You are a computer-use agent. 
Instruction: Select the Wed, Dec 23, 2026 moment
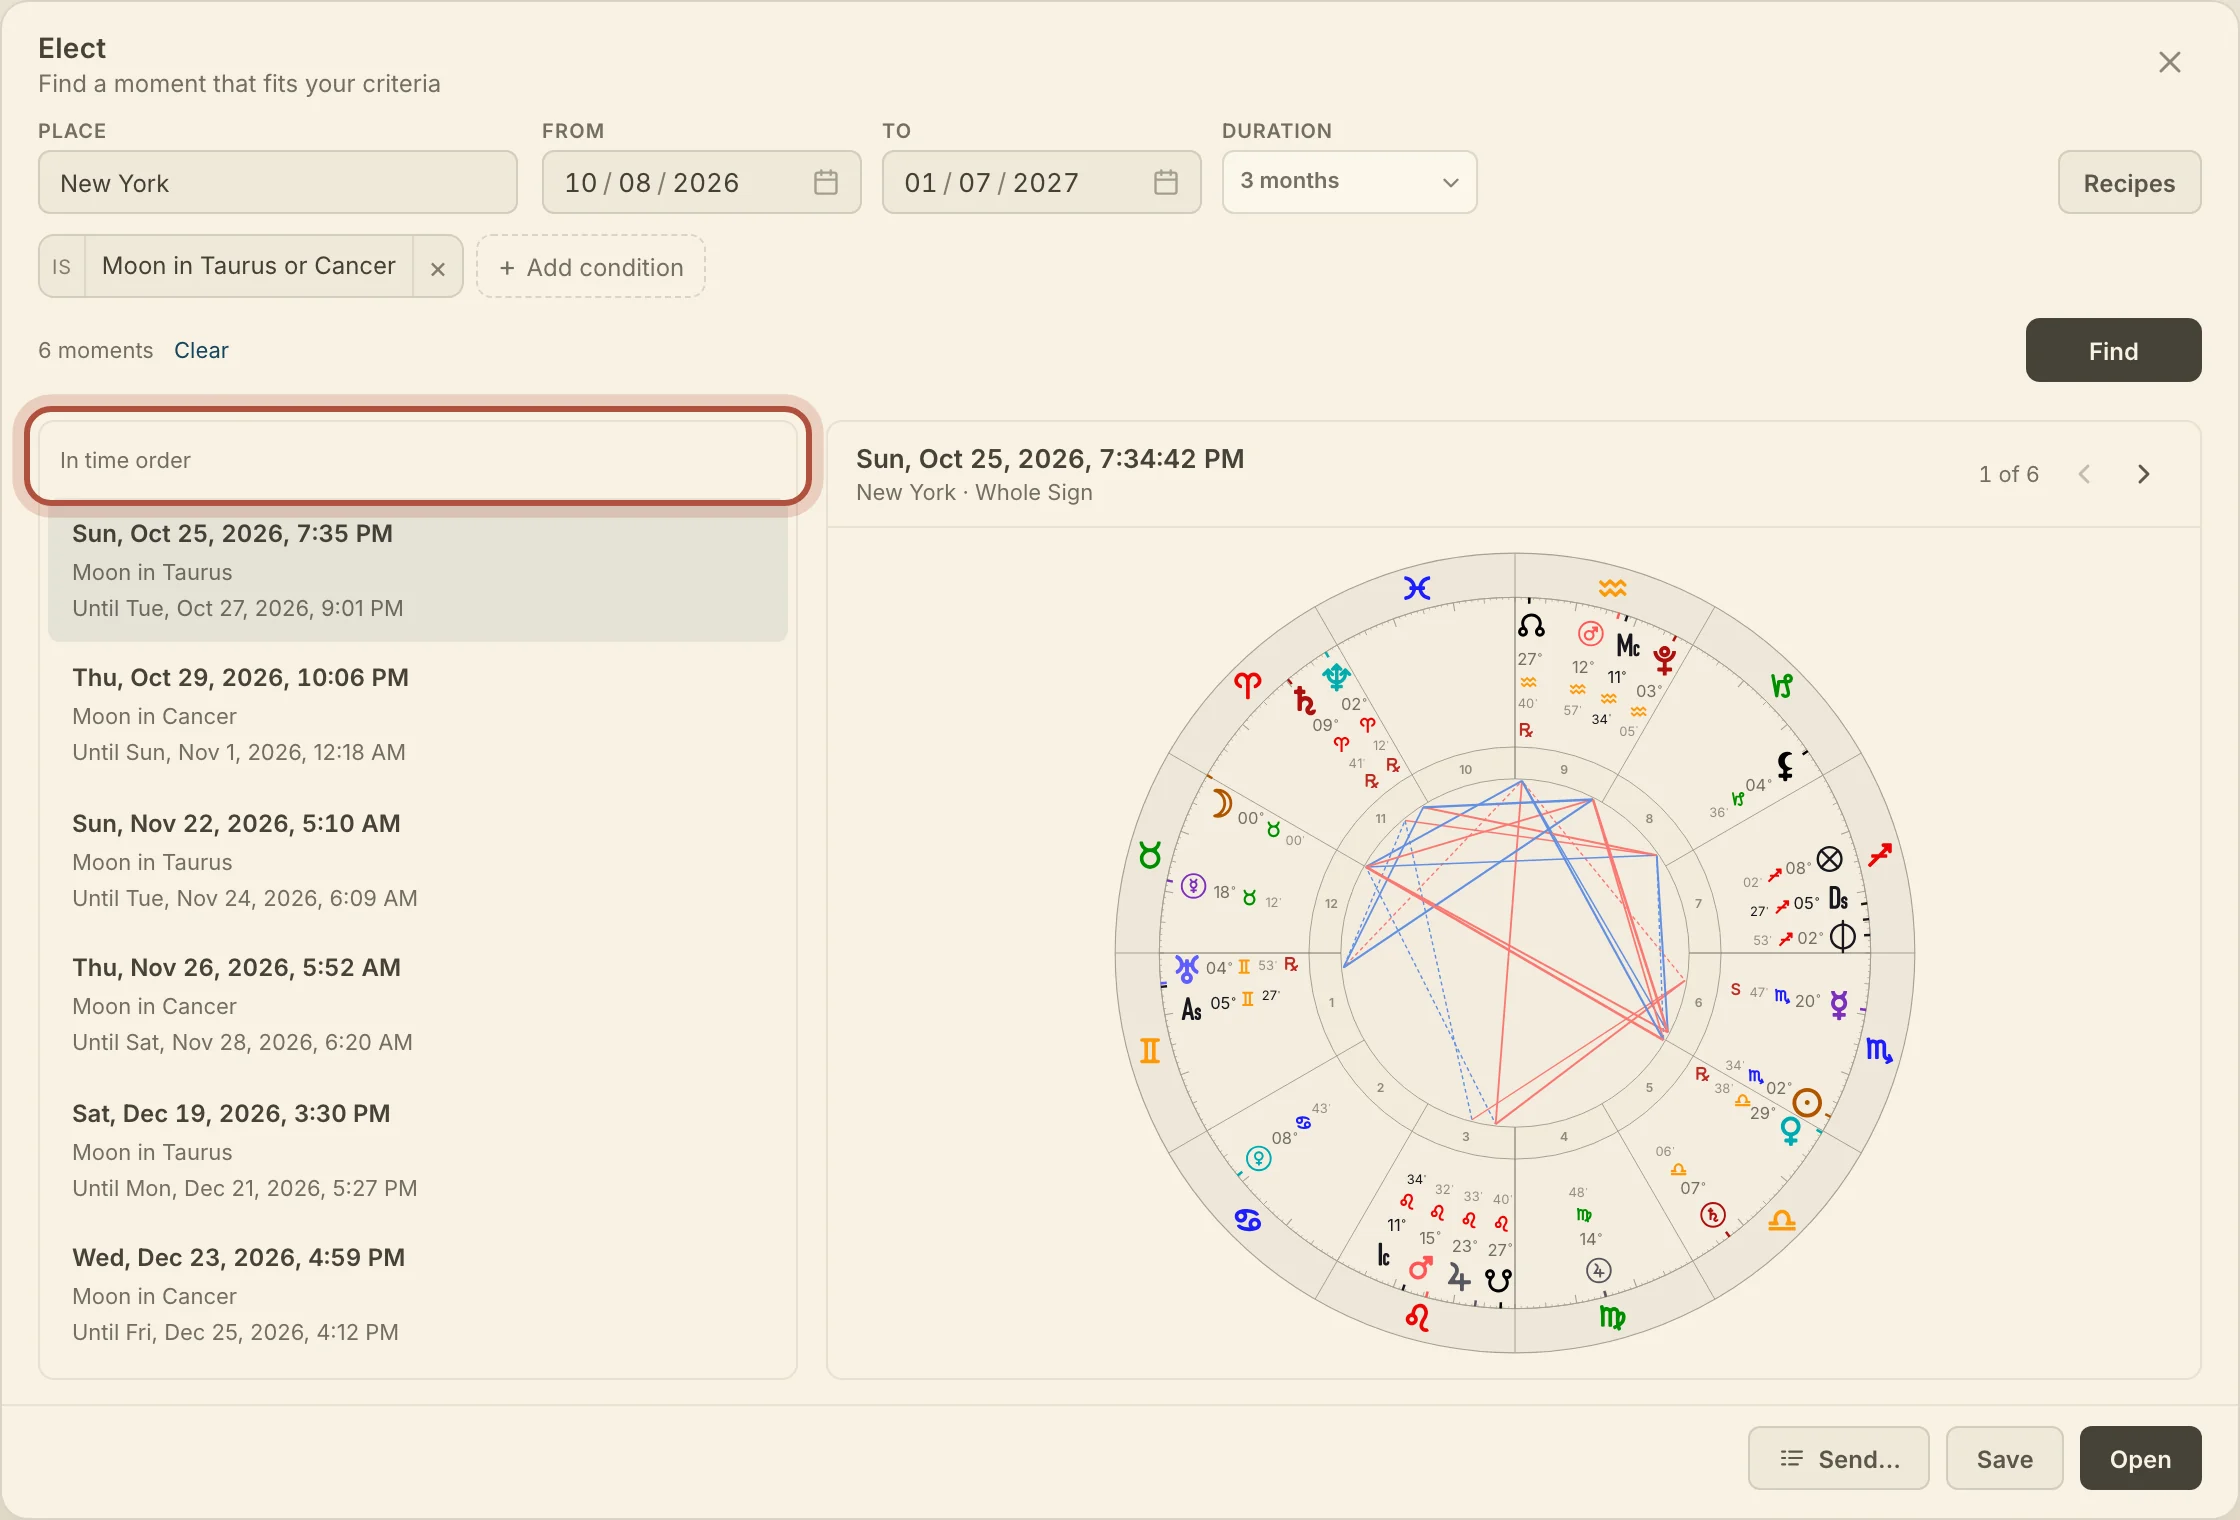coord(418,1294)
